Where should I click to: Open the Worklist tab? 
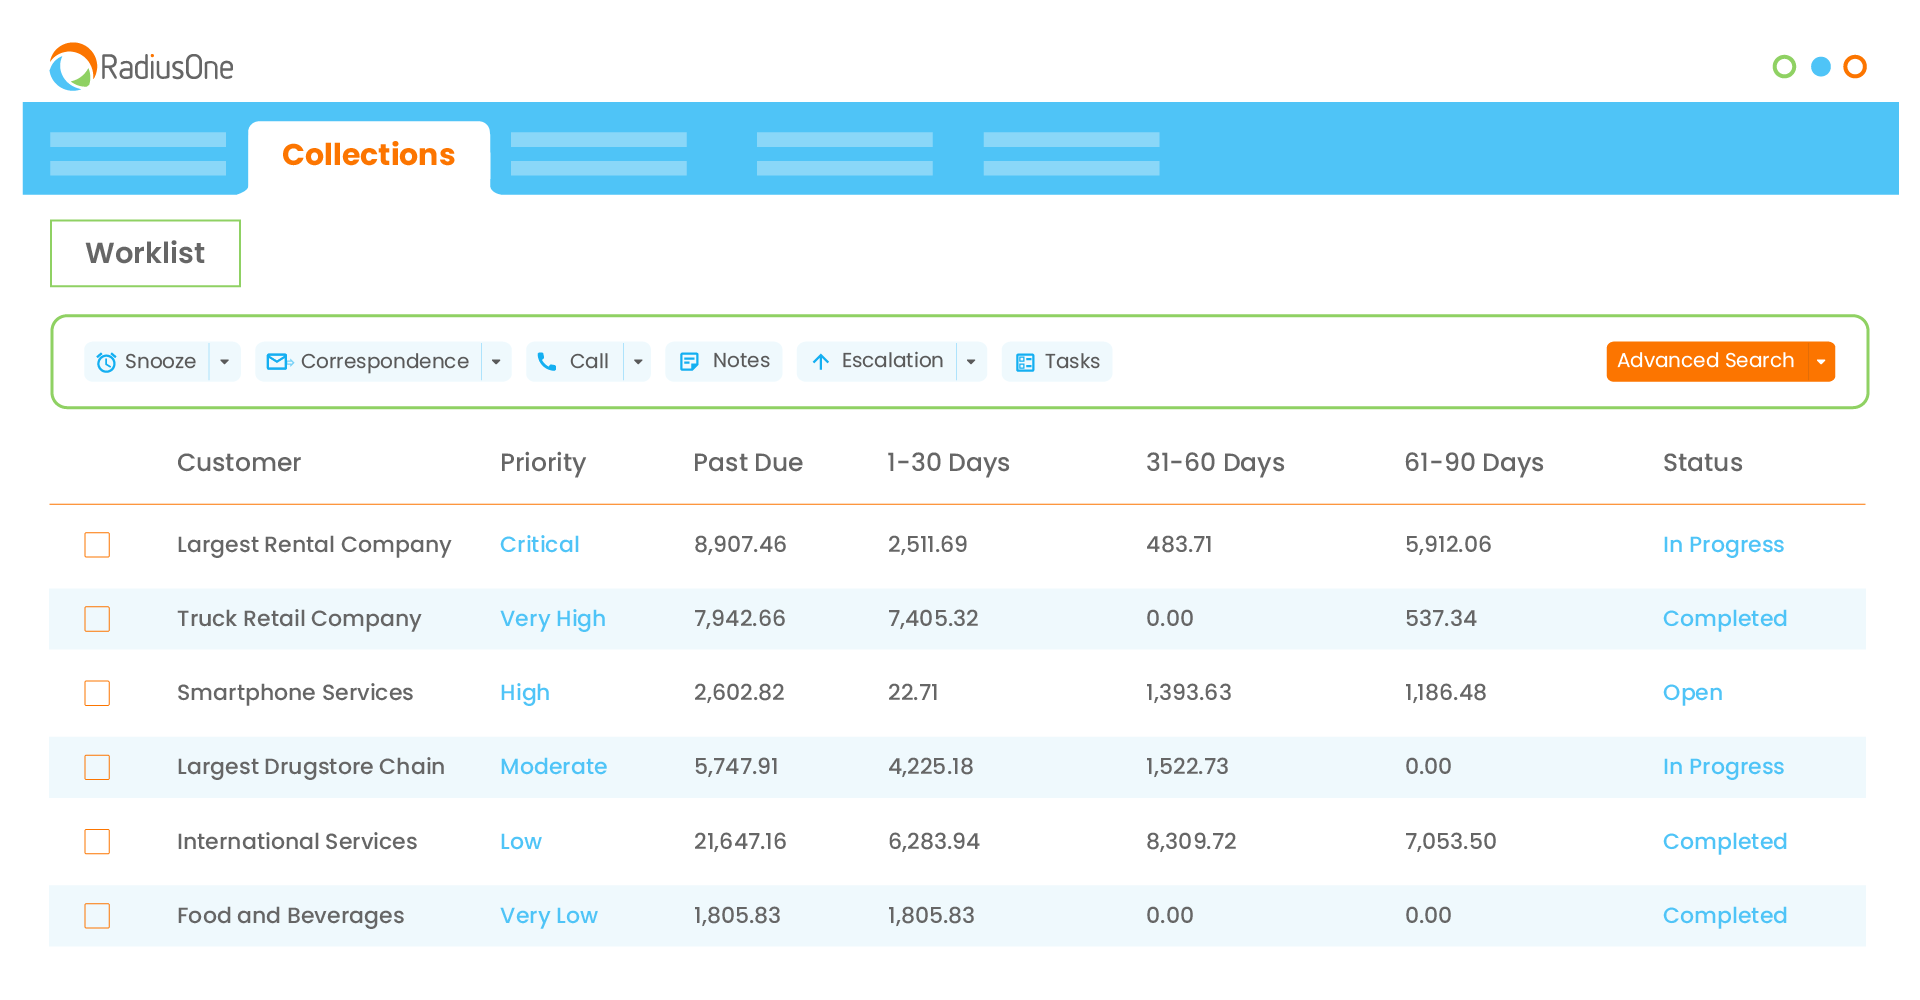(145, 253)
